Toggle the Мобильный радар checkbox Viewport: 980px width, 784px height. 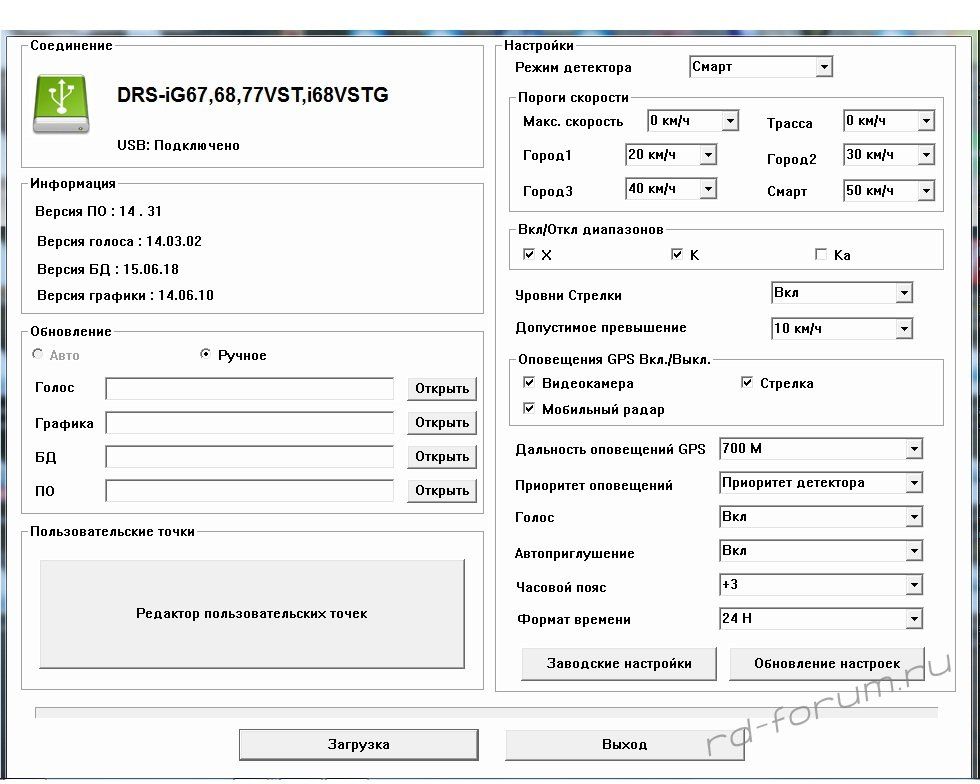tap(529, 409)
